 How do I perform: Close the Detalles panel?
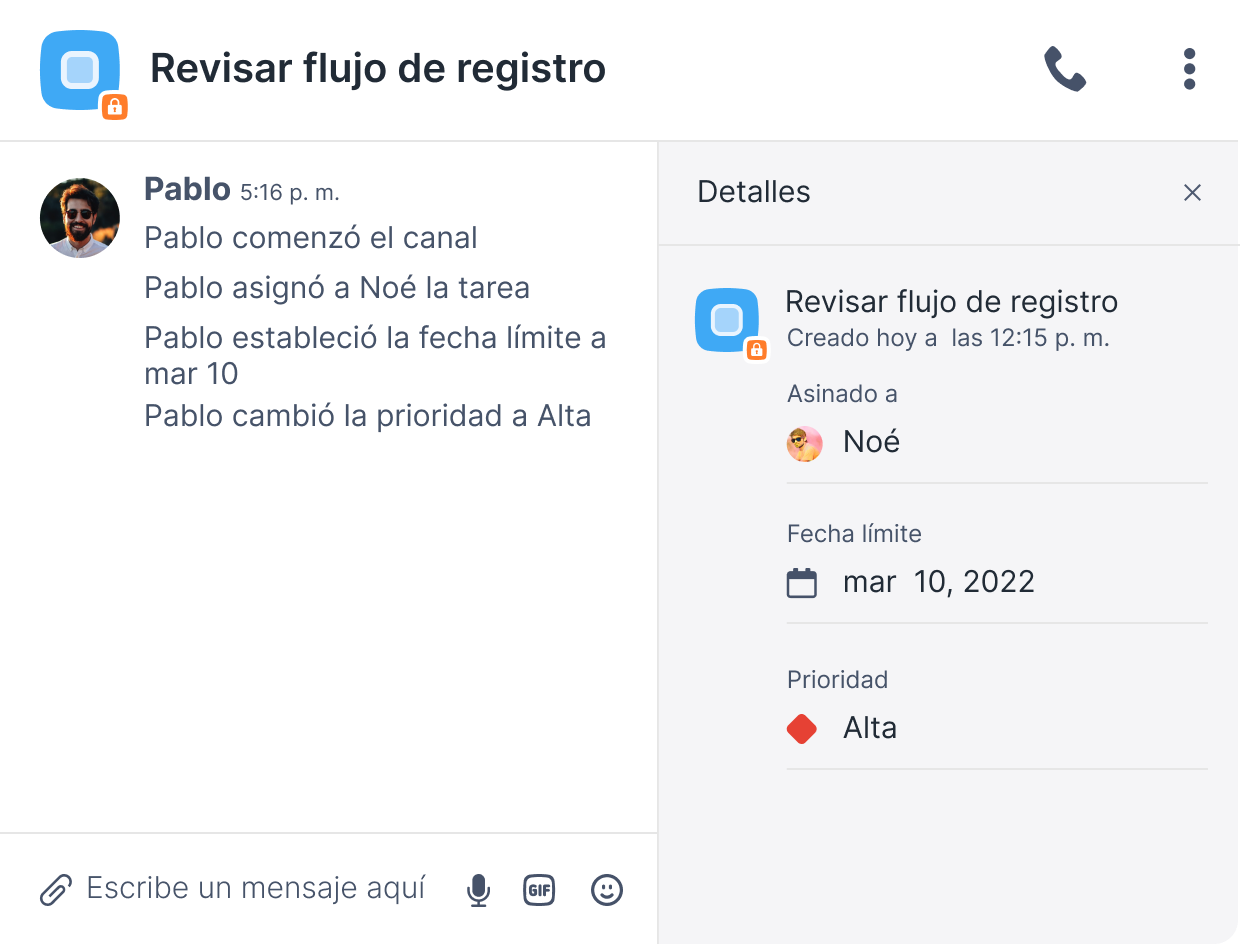click(1192, 193)
